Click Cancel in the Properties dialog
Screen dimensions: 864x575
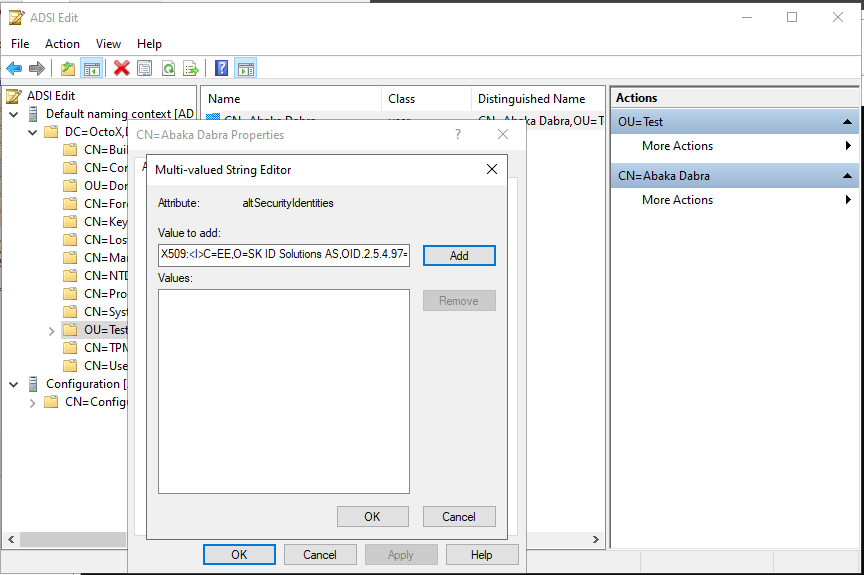(x=320, y=555)
